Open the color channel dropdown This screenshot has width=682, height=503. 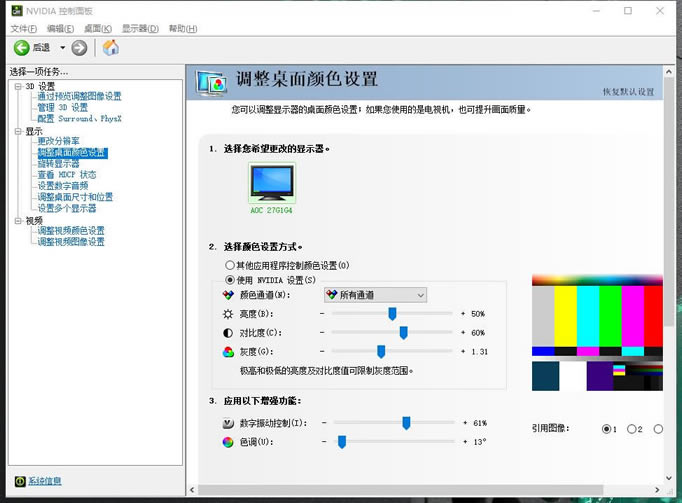pos(375,295)
